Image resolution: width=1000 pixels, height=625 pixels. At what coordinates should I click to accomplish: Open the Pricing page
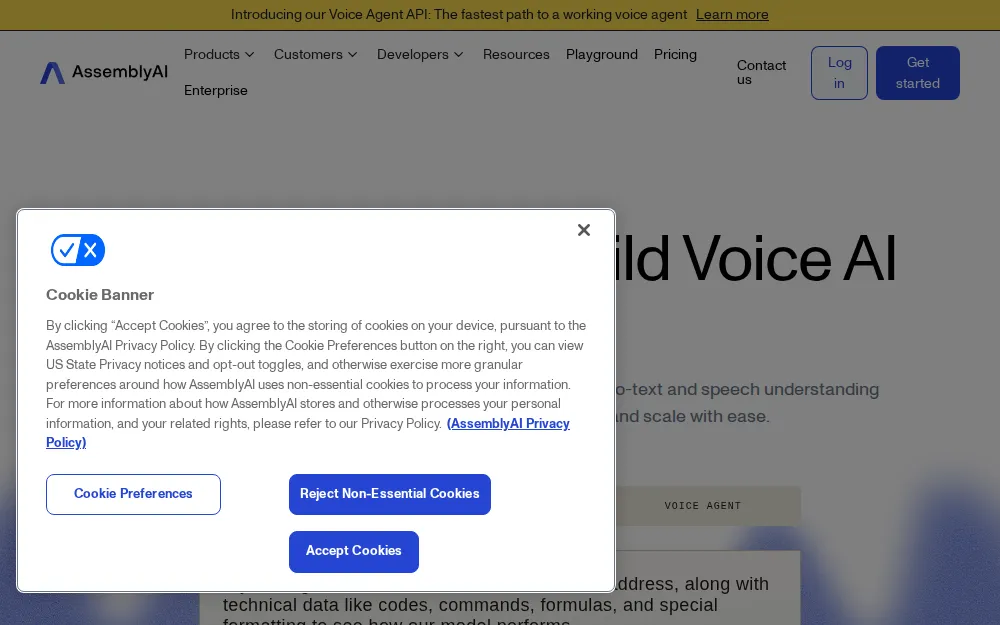coord(675,54)
